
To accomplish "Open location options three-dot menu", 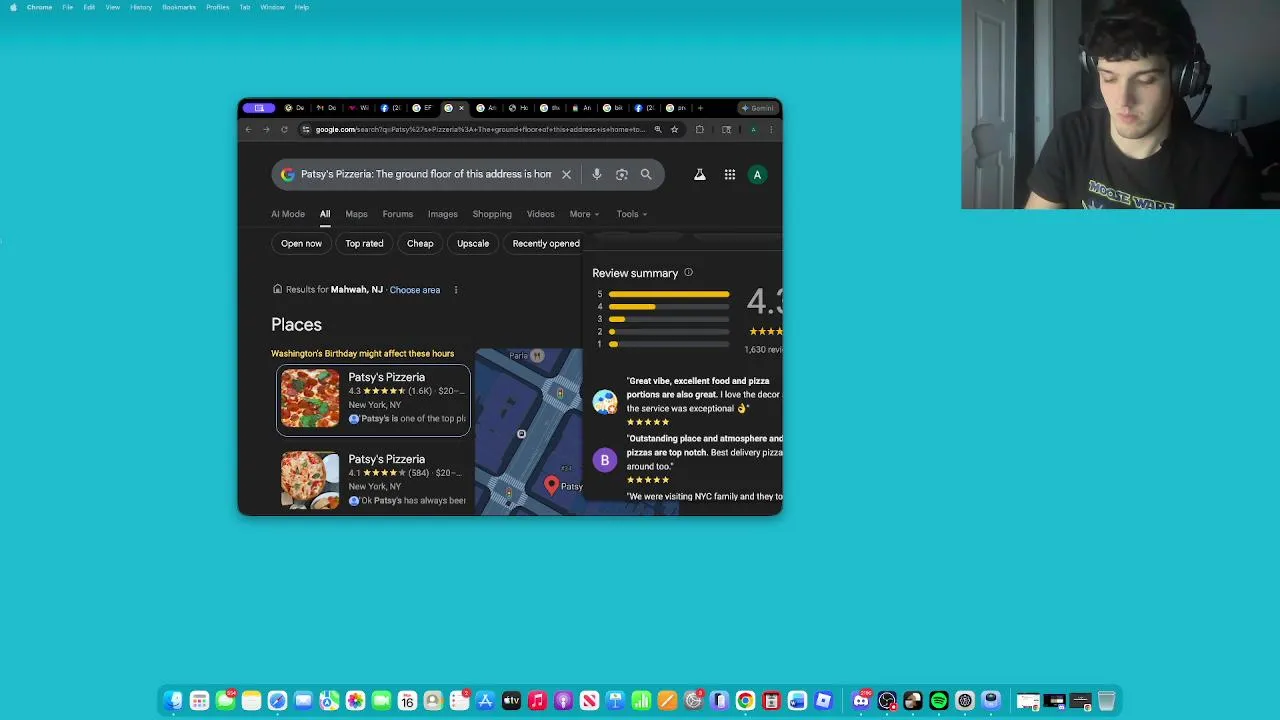I will point(455,290).
